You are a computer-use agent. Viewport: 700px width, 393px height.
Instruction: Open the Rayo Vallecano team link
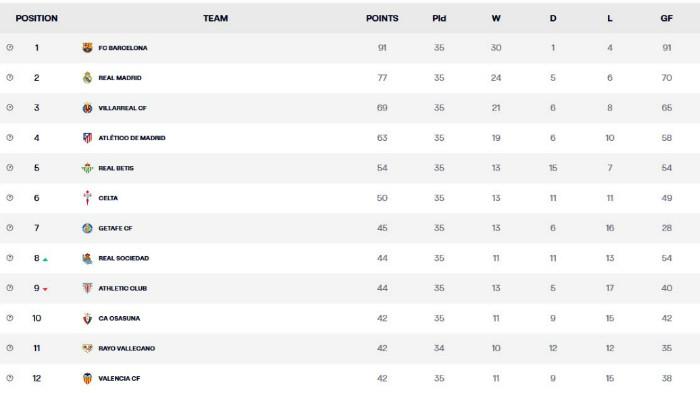coord(127,348)
